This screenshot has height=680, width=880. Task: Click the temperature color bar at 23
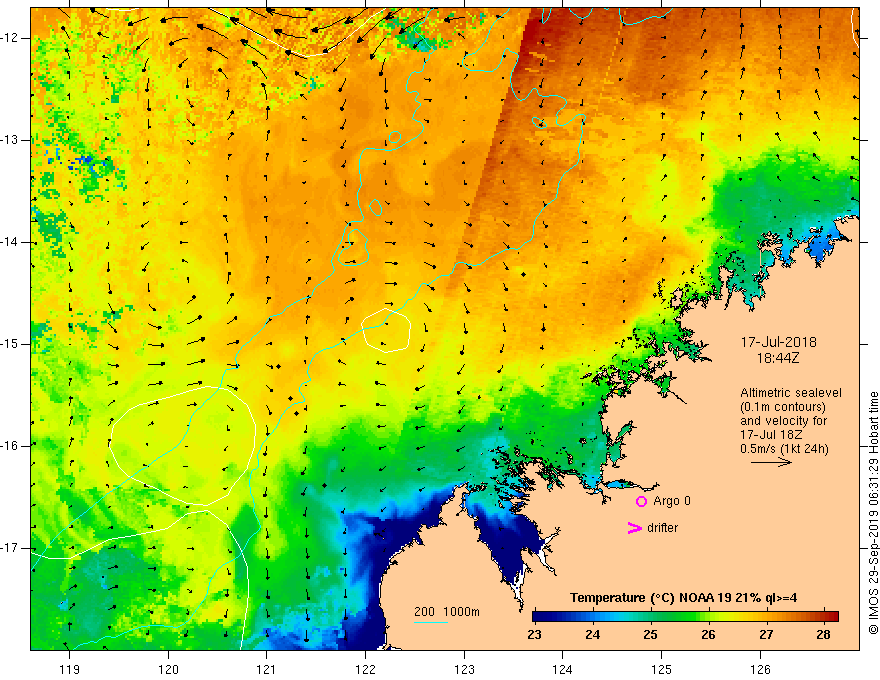tap(535, 616)
